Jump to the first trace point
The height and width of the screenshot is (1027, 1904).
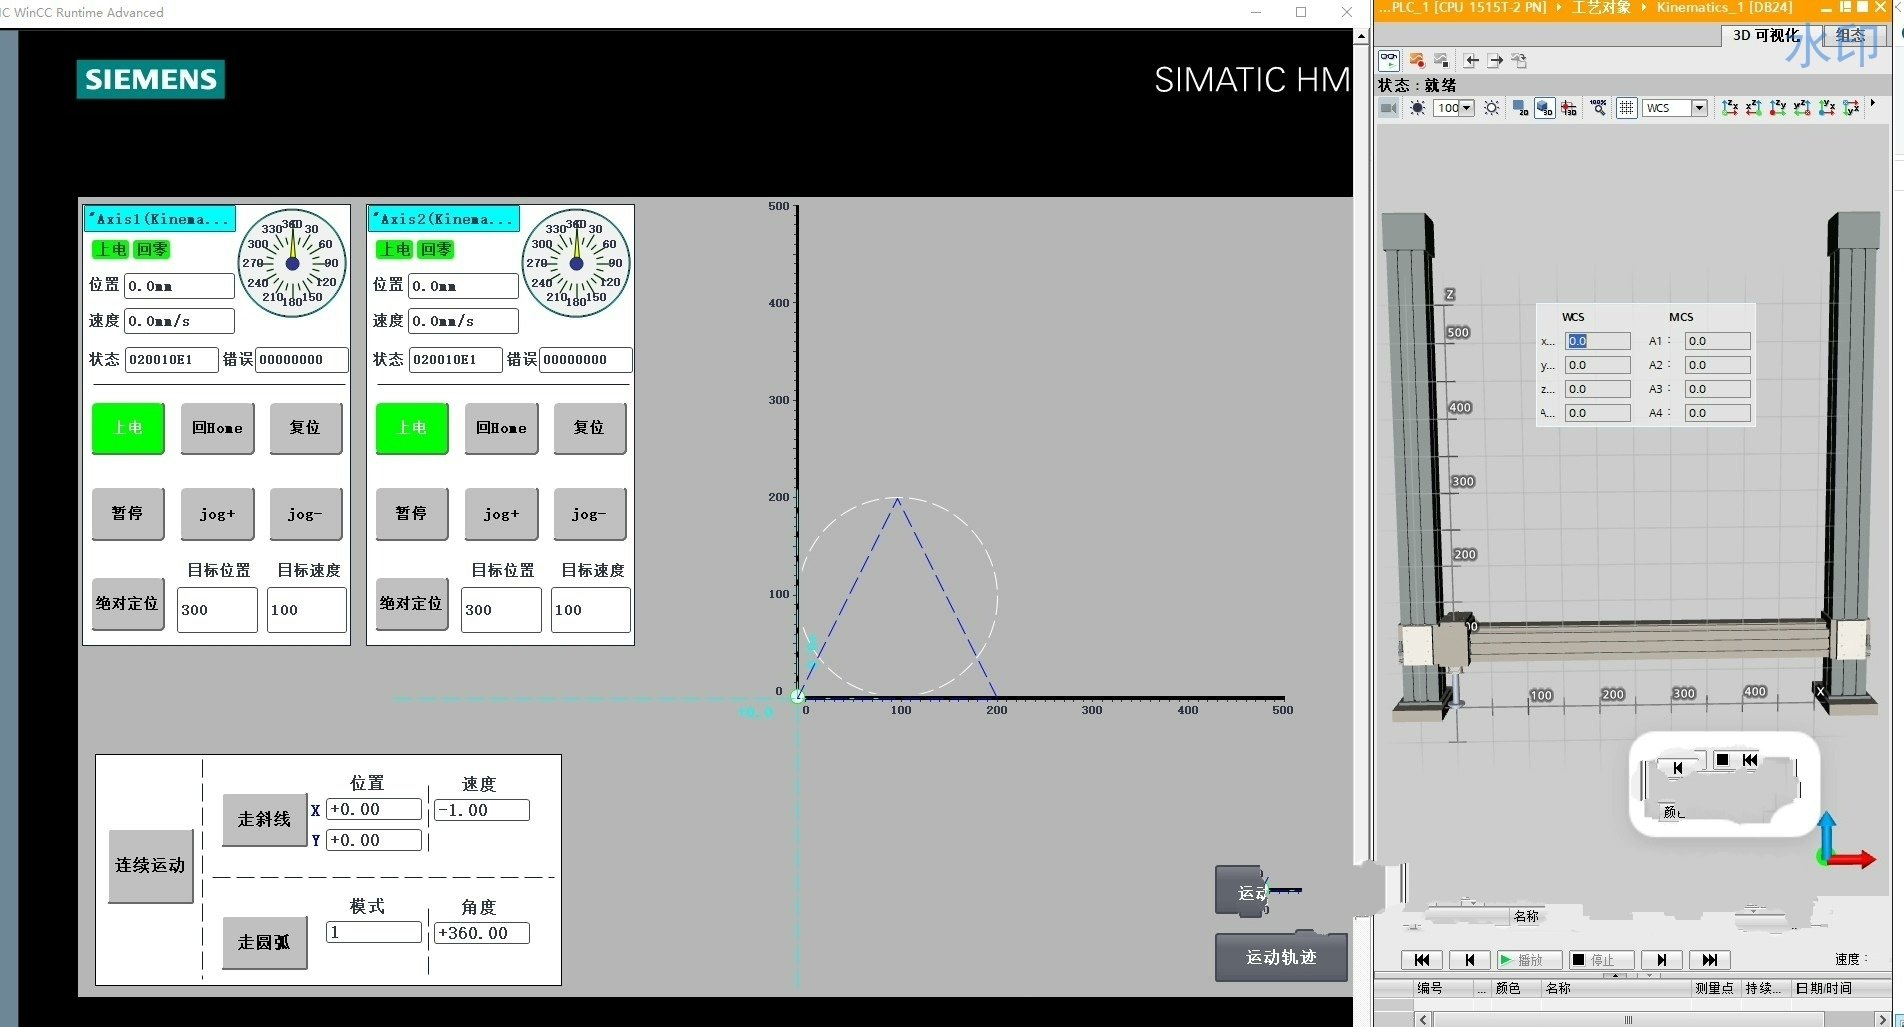(x=1421, y=960)
